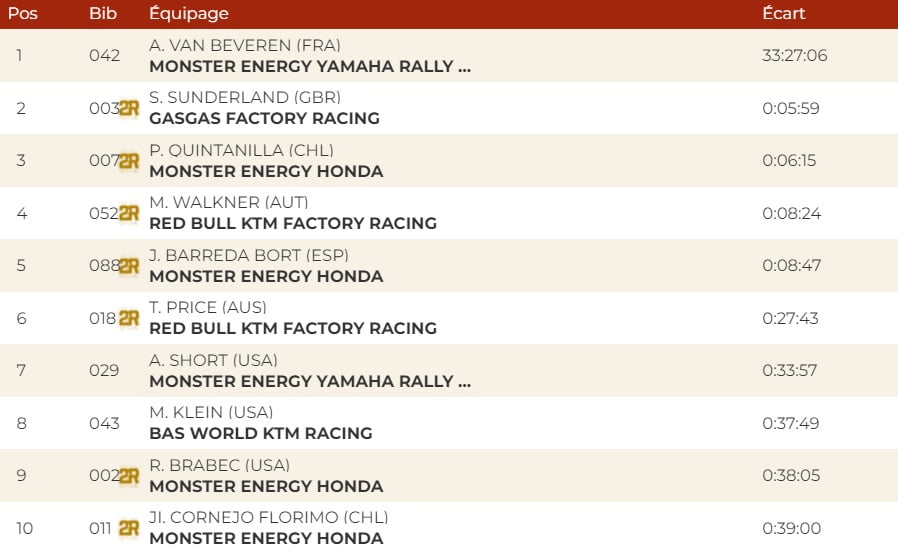Select the T. Price (AUS) row
The height and width of the screenshot is (551, 898).
(x=208, y=307)
